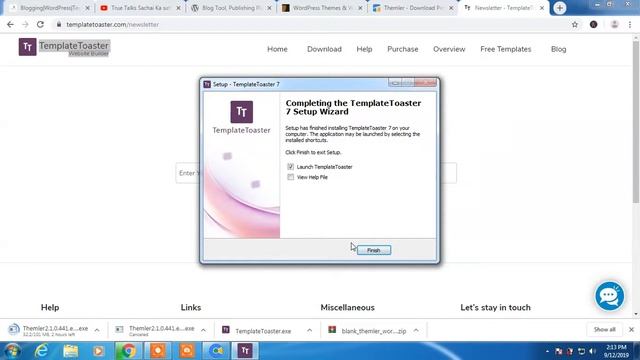The width and height of the screenshot is (640, 360).
Task: Open Action Center flag tray icon
Action: point(559,351)
